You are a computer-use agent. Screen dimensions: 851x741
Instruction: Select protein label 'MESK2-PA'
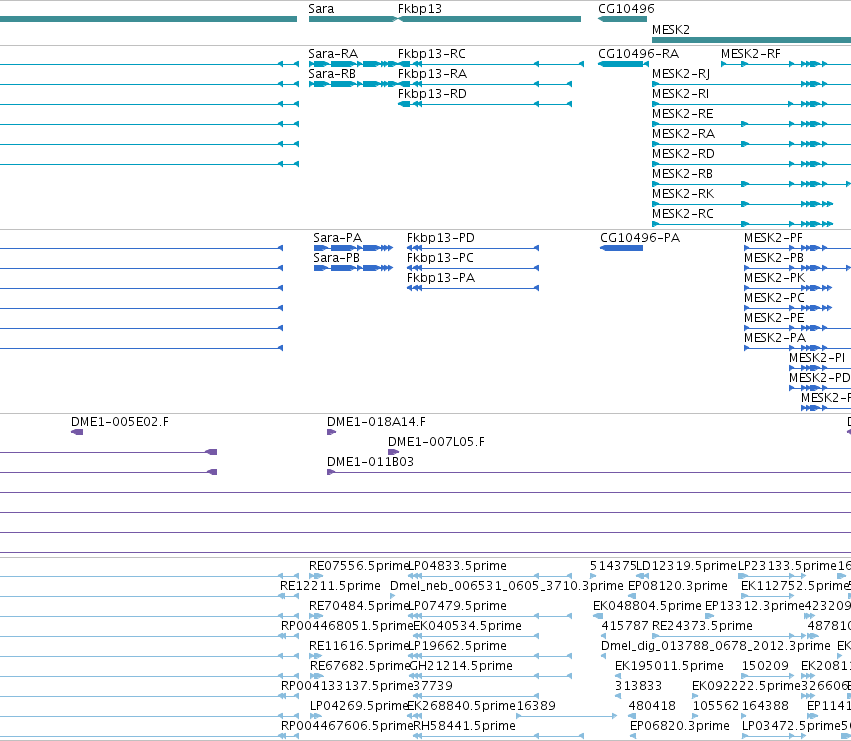(775, 339)
